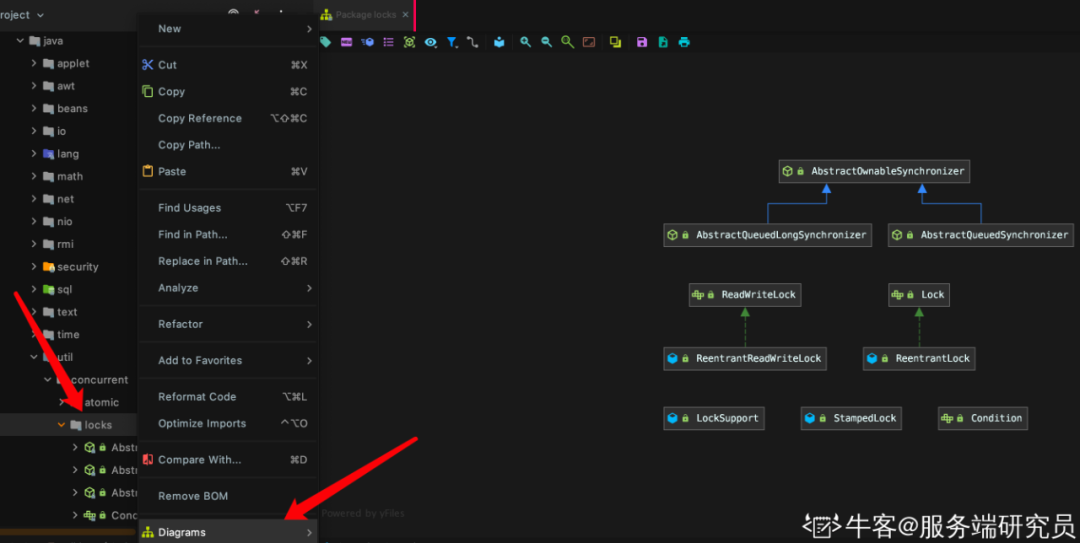Select the Condition diagram node
Image resolution: width=1080 pixels, height=543 pixels.
pos(983,418)
